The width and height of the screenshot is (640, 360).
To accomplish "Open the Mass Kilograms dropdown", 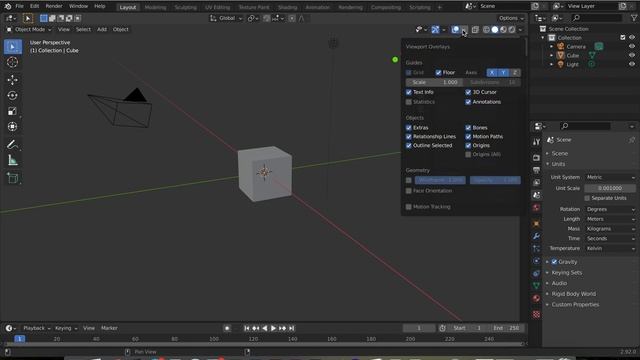I will 611,229.
